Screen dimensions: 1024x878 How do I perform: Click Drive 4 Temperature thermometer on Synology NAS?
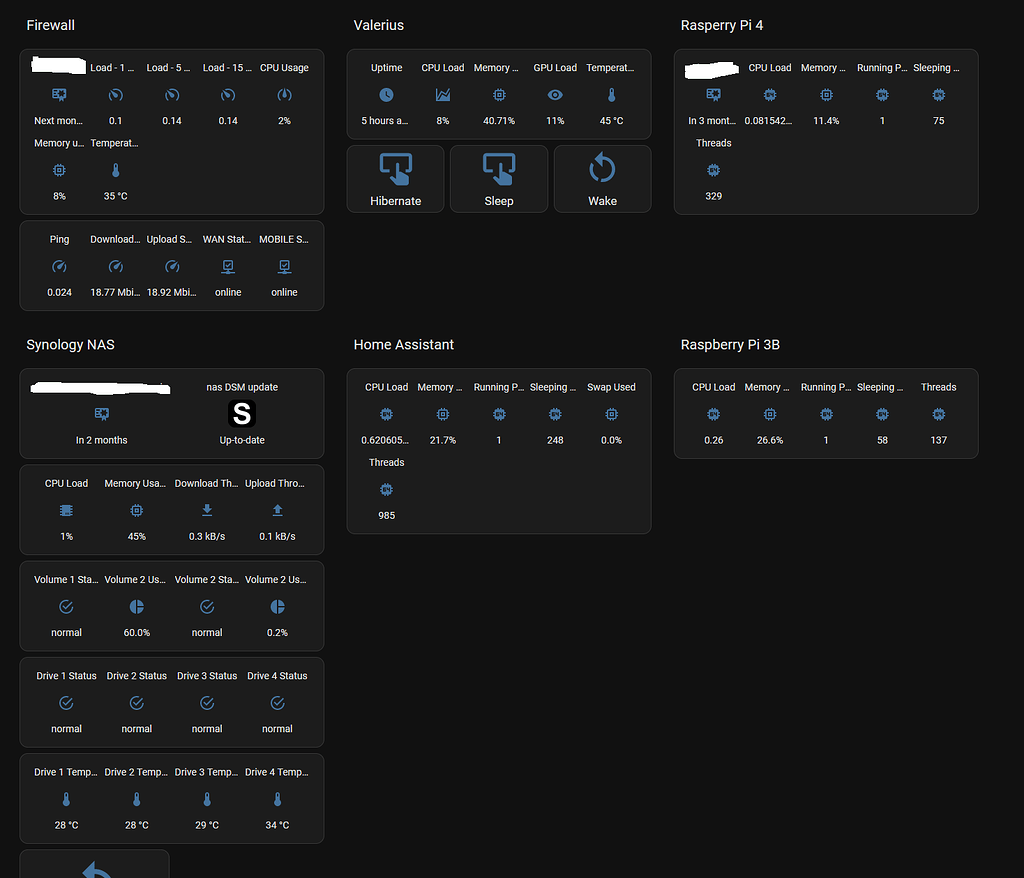click(277, 799)
